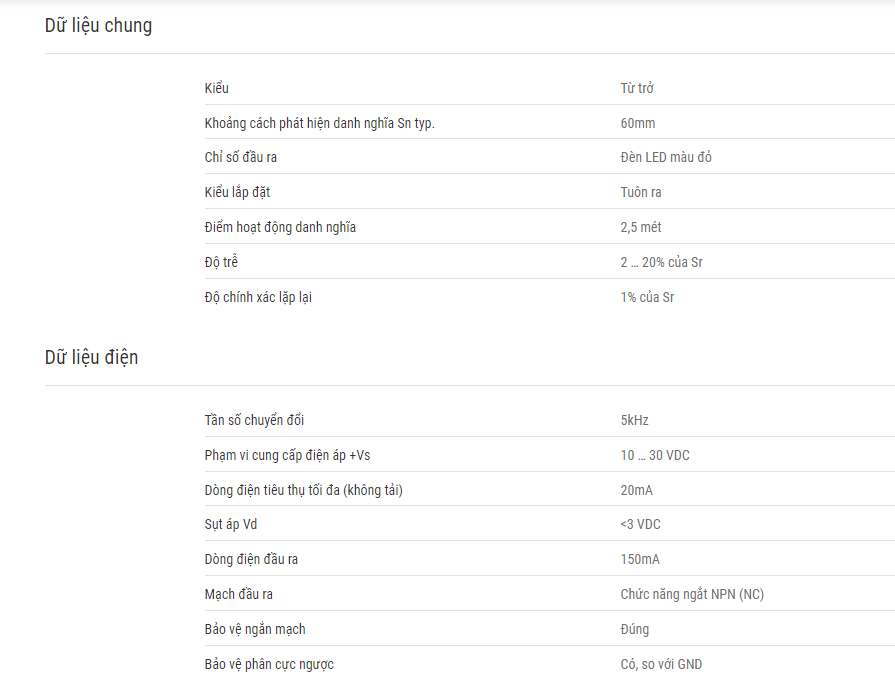Select the 'Chỉ số đầu ra' row
This screenshot has width=895, height=693.
550,156
